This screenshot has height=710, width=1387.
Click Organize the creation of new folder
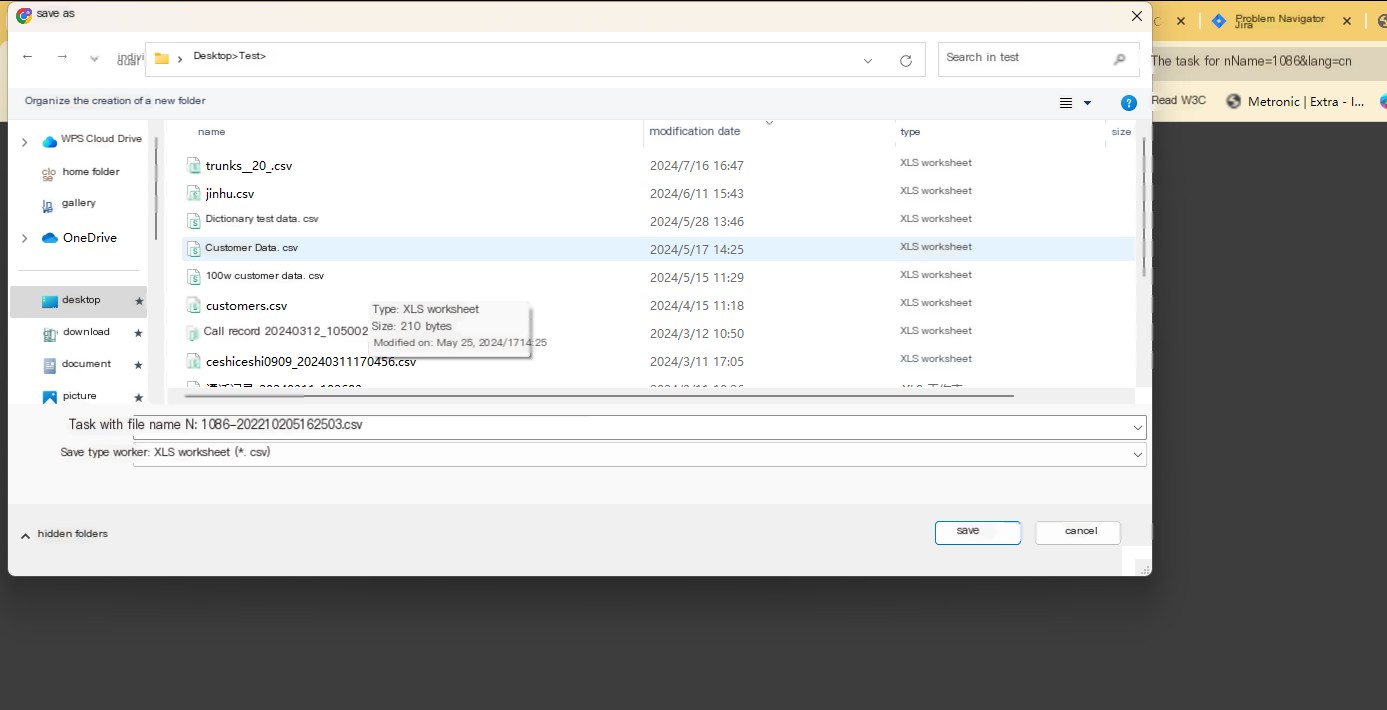(x=115, y=101)
